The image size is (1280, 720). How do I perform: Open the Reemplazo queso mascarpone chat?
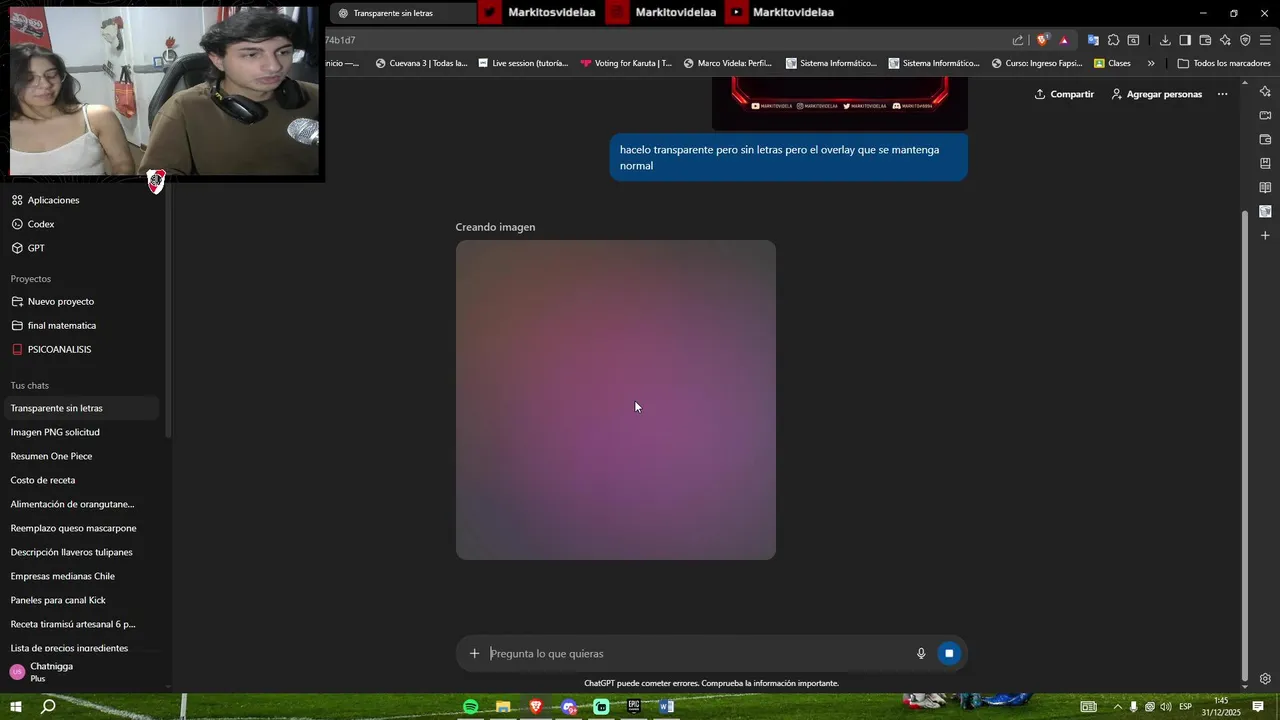(82, 528)
